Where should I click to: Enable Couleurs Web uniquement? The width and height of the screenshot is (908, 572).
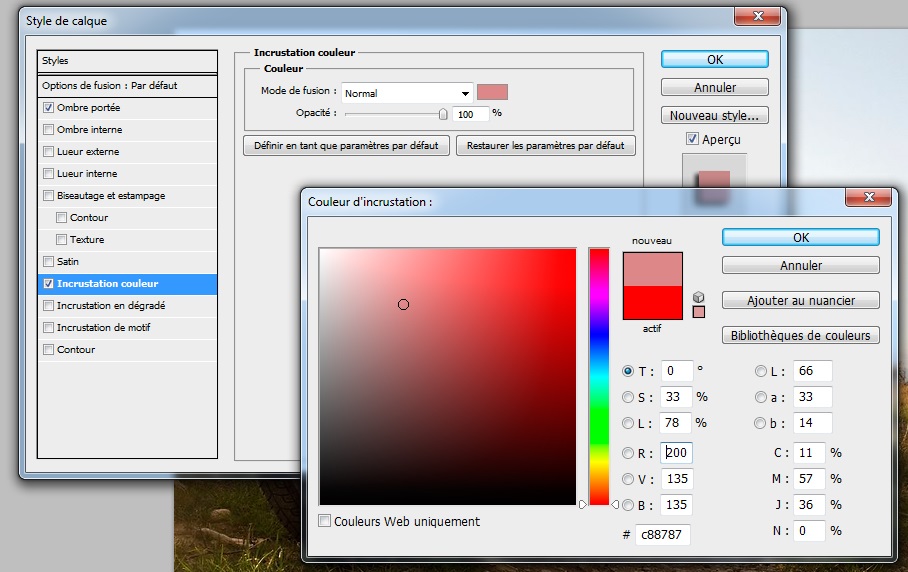point(325,521)
